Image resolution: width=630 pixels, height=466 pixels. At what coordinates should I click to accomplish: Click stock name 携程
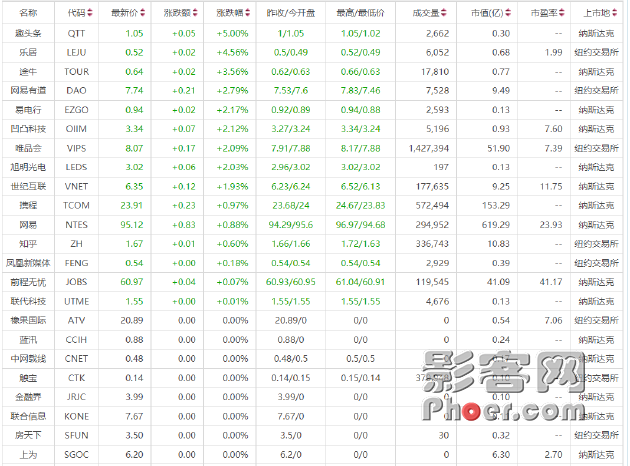[x=28, y=206]
